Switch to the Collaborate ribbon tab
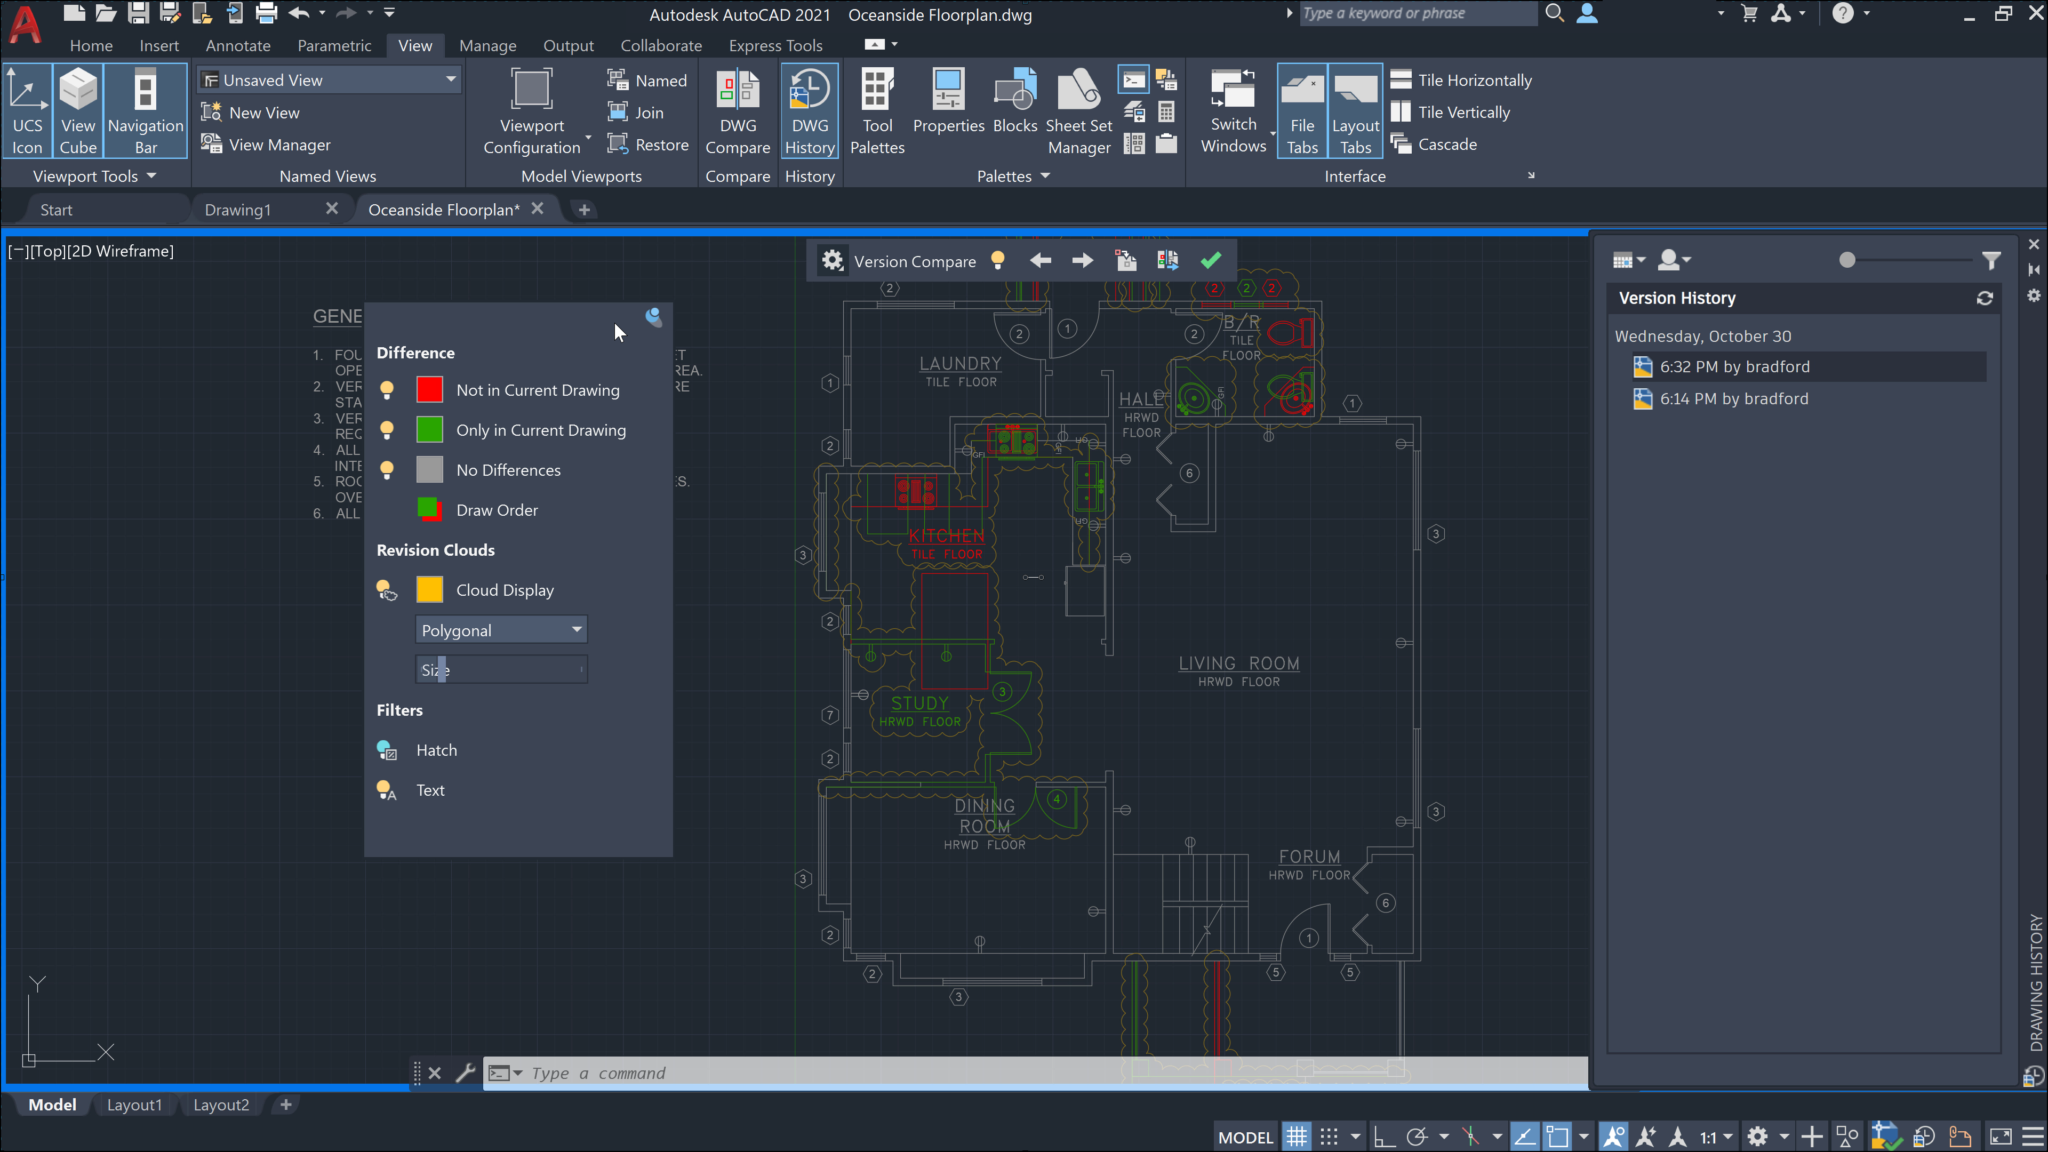2048x1152 pixels. click(x=660, y=45)
